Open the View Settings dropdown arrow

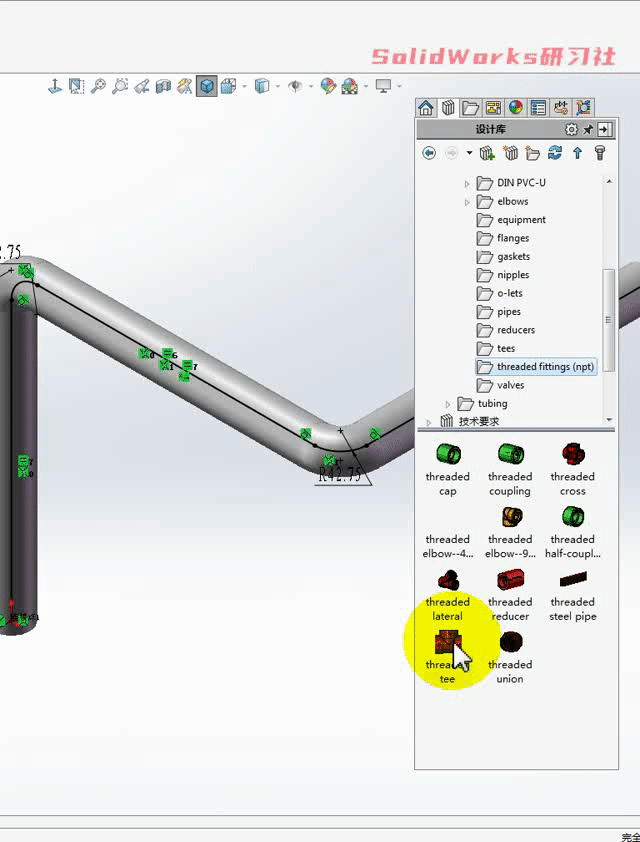click(399, 86)
